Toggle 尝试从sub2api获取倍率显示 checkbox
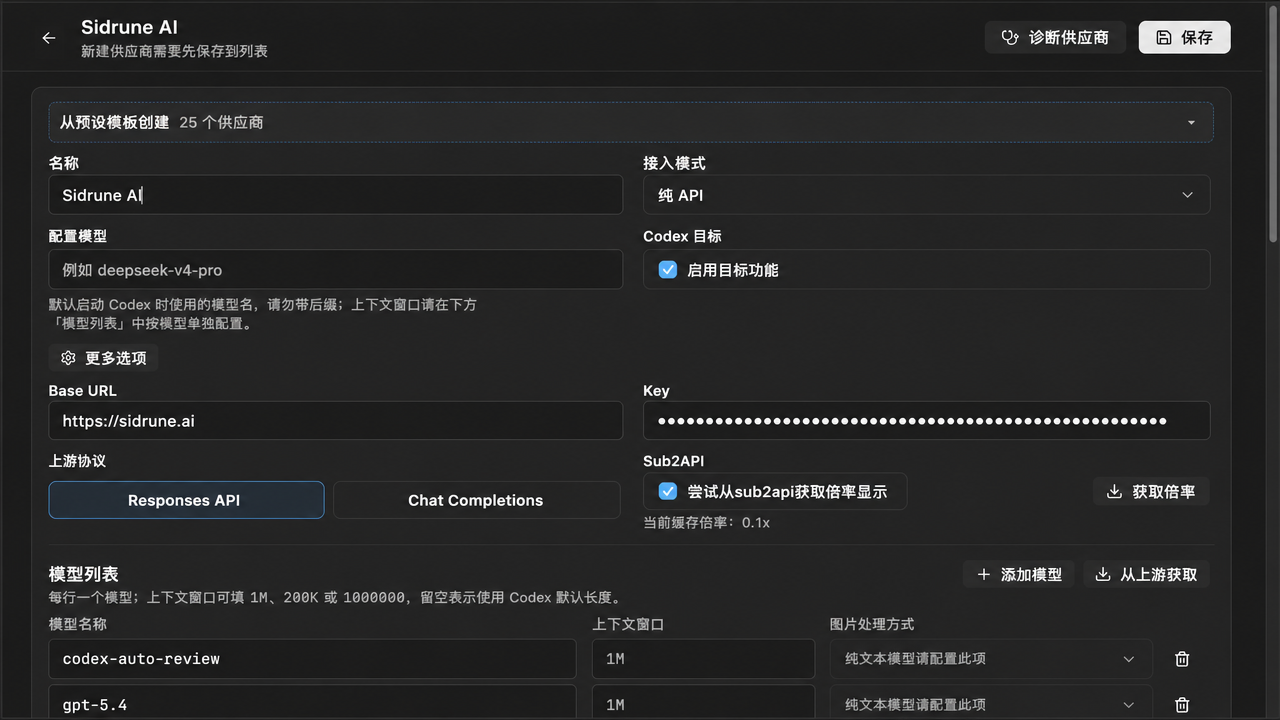The height and width of the screenshot is (720, 1280). pyautogui.click(x=668, y=492)
